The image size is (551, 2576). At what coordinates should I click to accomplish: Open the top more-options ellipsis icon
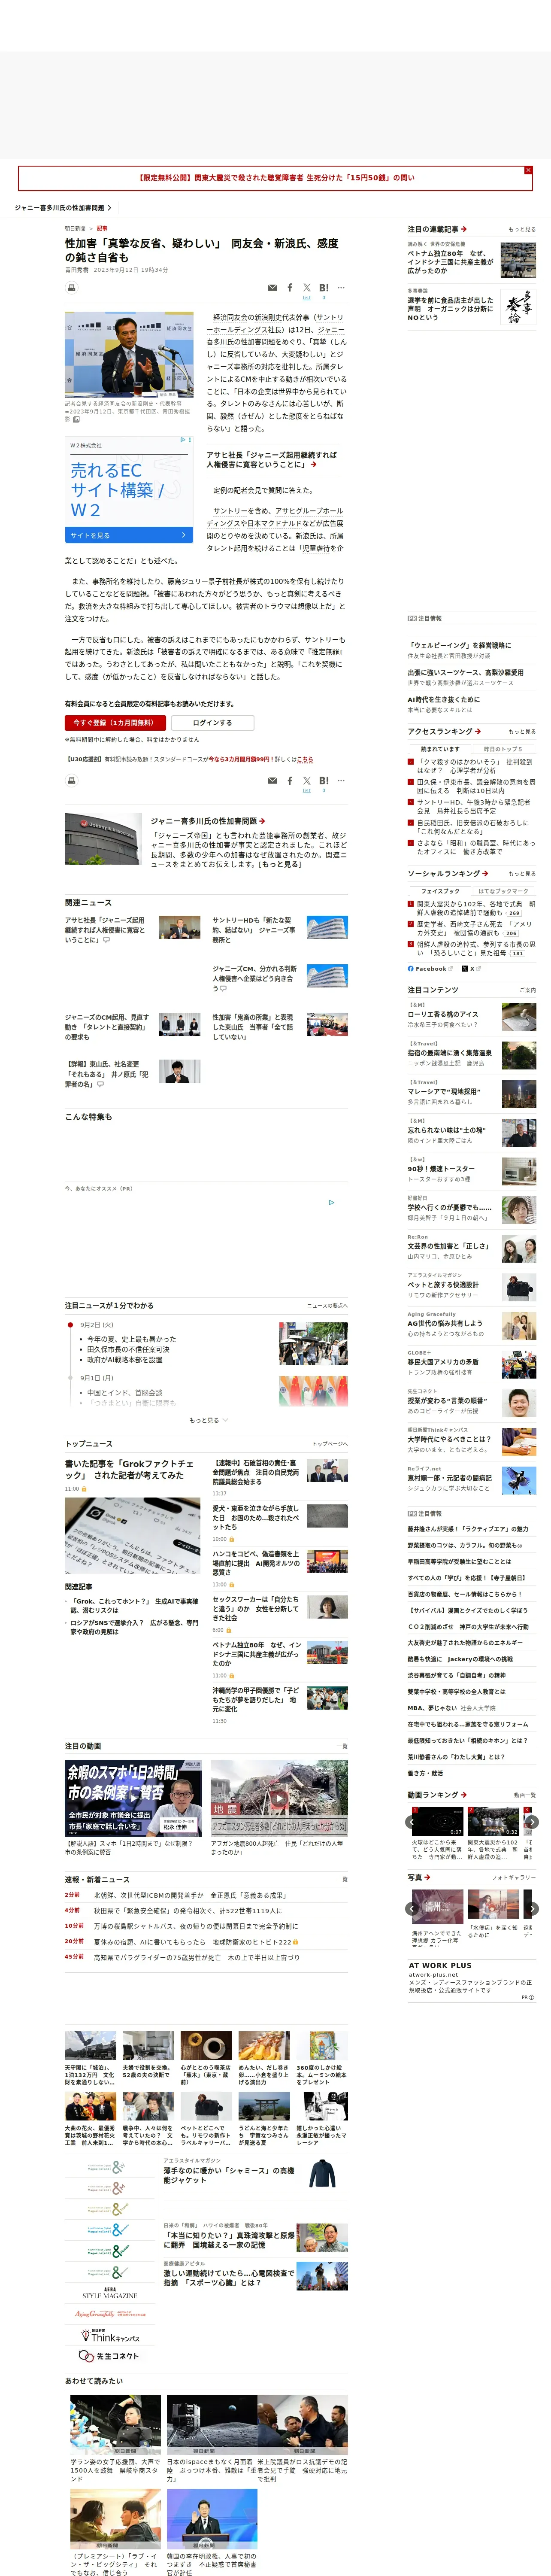(341, 288)
